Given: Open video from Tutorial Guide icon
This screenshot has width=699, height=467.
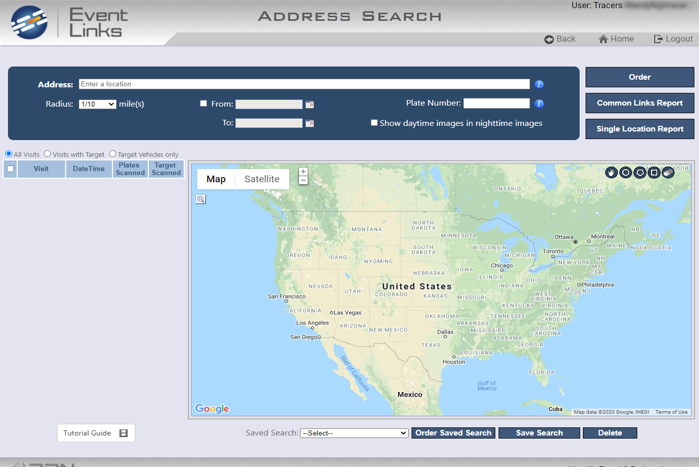Looking at the screenshot, I should point(124,433).
